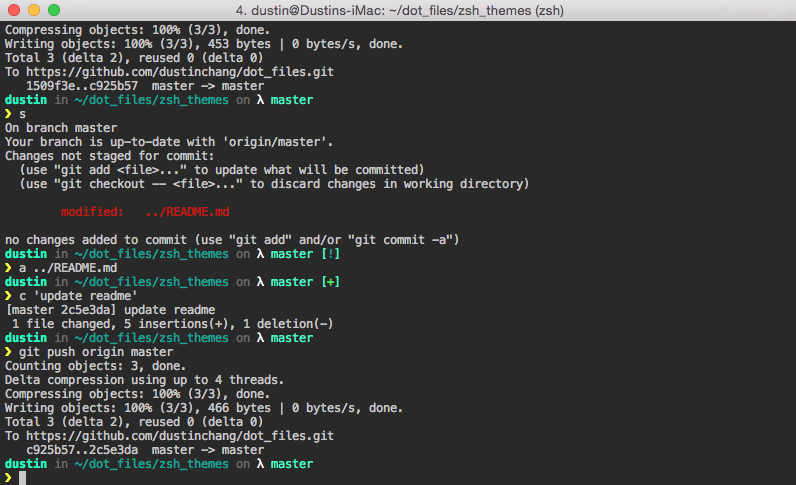Click 'no changes added to commit' line
796x485 pixels.
coord(232,240)
